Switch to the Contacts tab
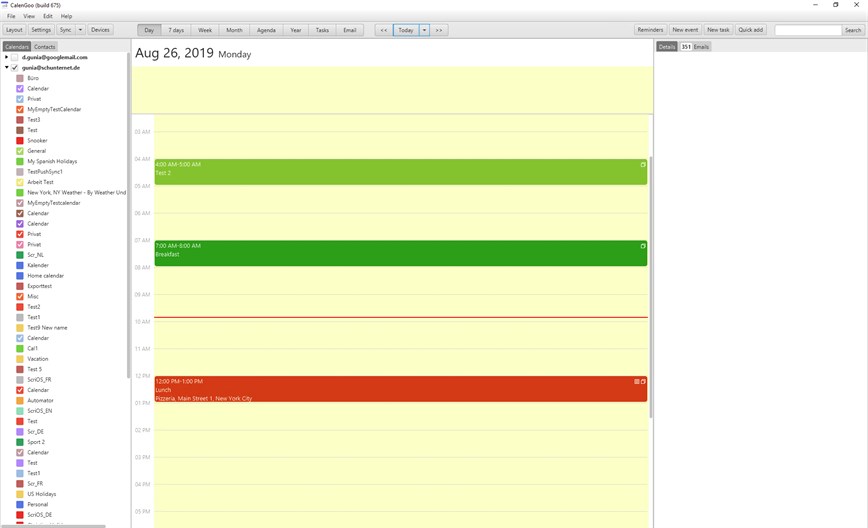 click(45, 47)
